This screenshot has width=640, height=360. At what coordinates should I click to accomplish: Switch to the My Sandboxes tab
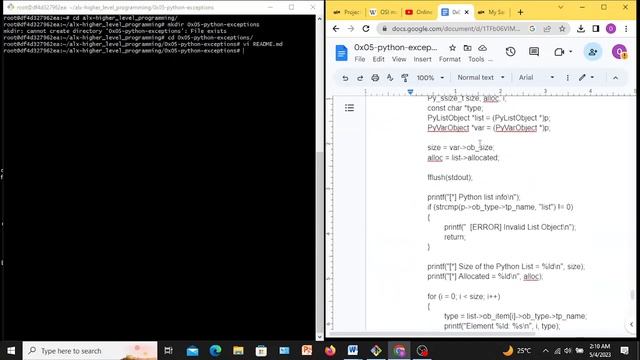click(x=491, y=12)
